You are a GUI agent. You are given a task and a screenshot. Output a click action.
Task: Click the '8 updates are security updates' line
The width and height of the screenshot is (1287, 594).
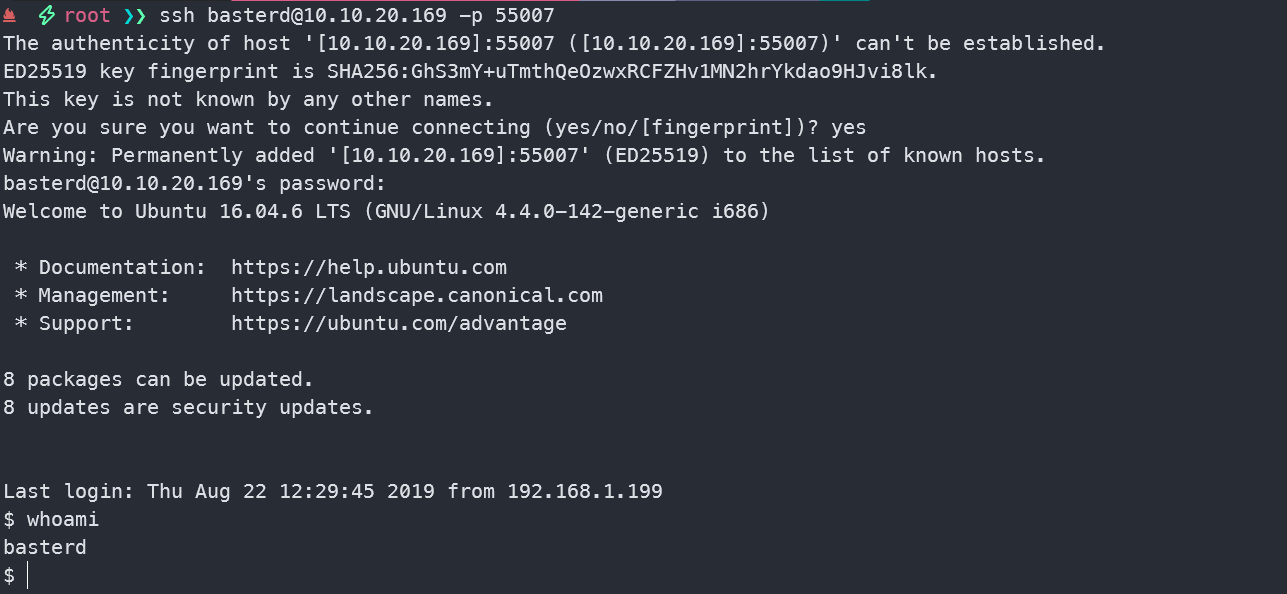click(188, 408)
